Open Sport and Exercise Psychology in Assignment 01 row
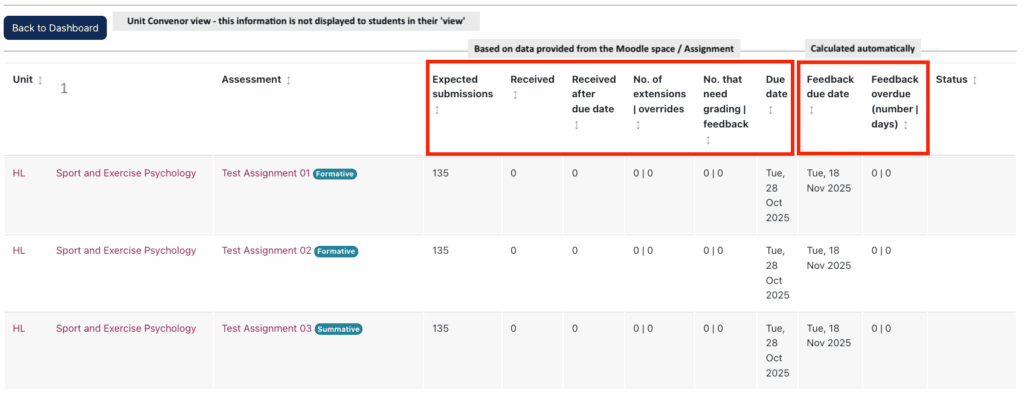The width and height of the screenshot is (1024, 397). click(x=126, y=174)
